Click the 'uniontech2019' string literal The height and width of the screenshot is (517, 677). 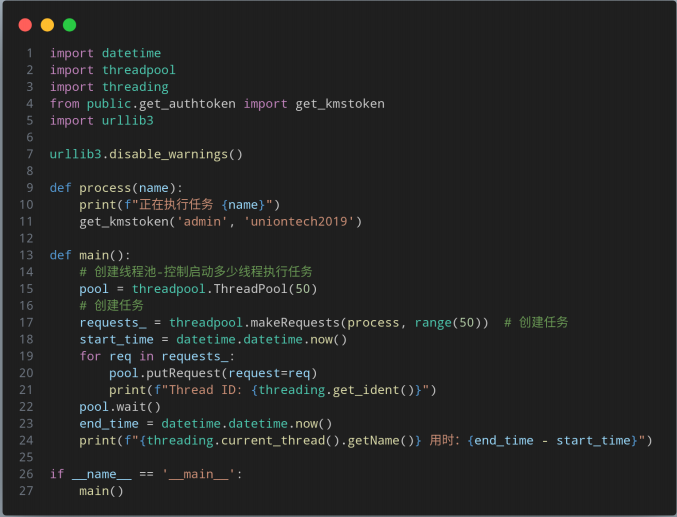click(299, 222)
